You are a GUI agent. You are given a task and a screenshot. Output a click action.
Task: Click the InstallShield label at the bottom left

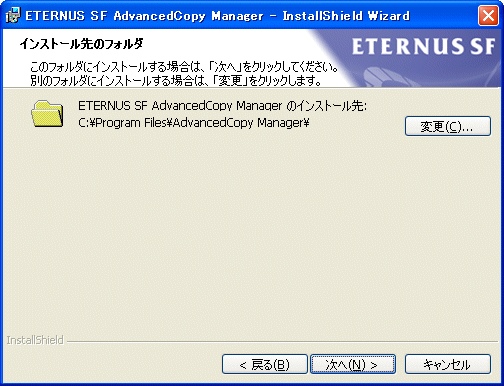[x=35, y=340]
